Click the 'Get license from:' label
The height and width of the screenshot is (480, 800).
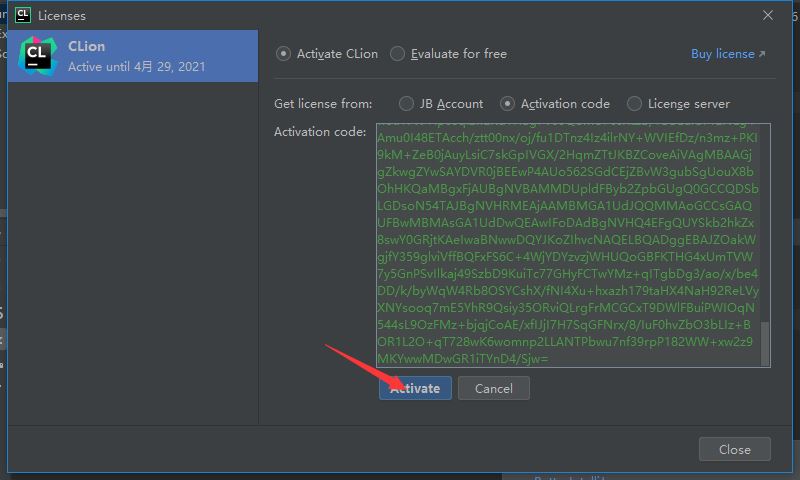click(323, 104)
